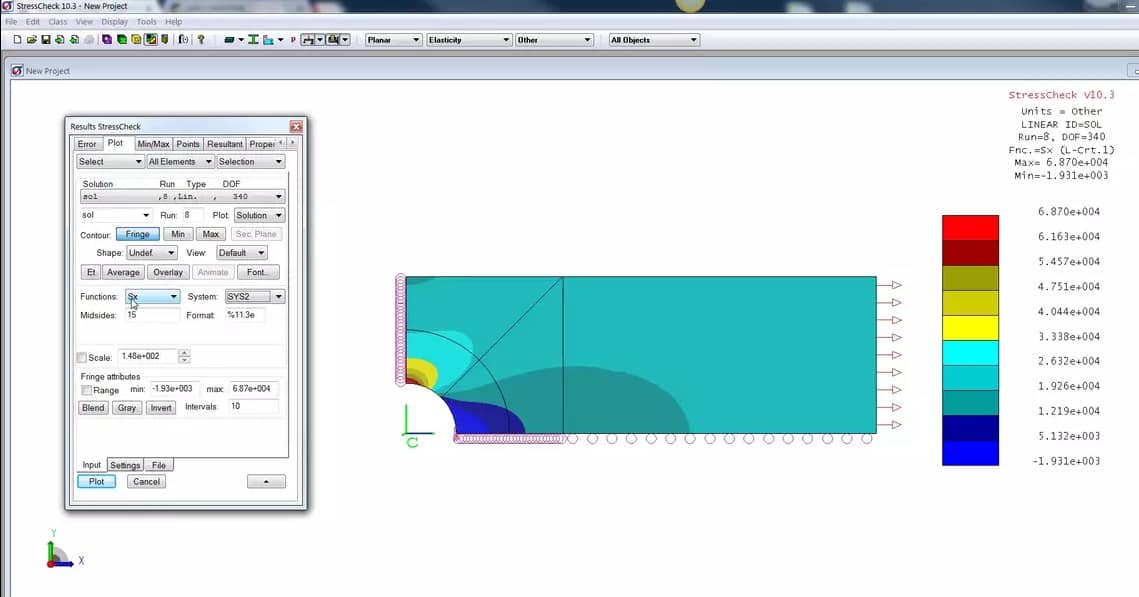Expand the solution run list row dropdown
The image size is (1139, 597).
(x=182, y=197)
